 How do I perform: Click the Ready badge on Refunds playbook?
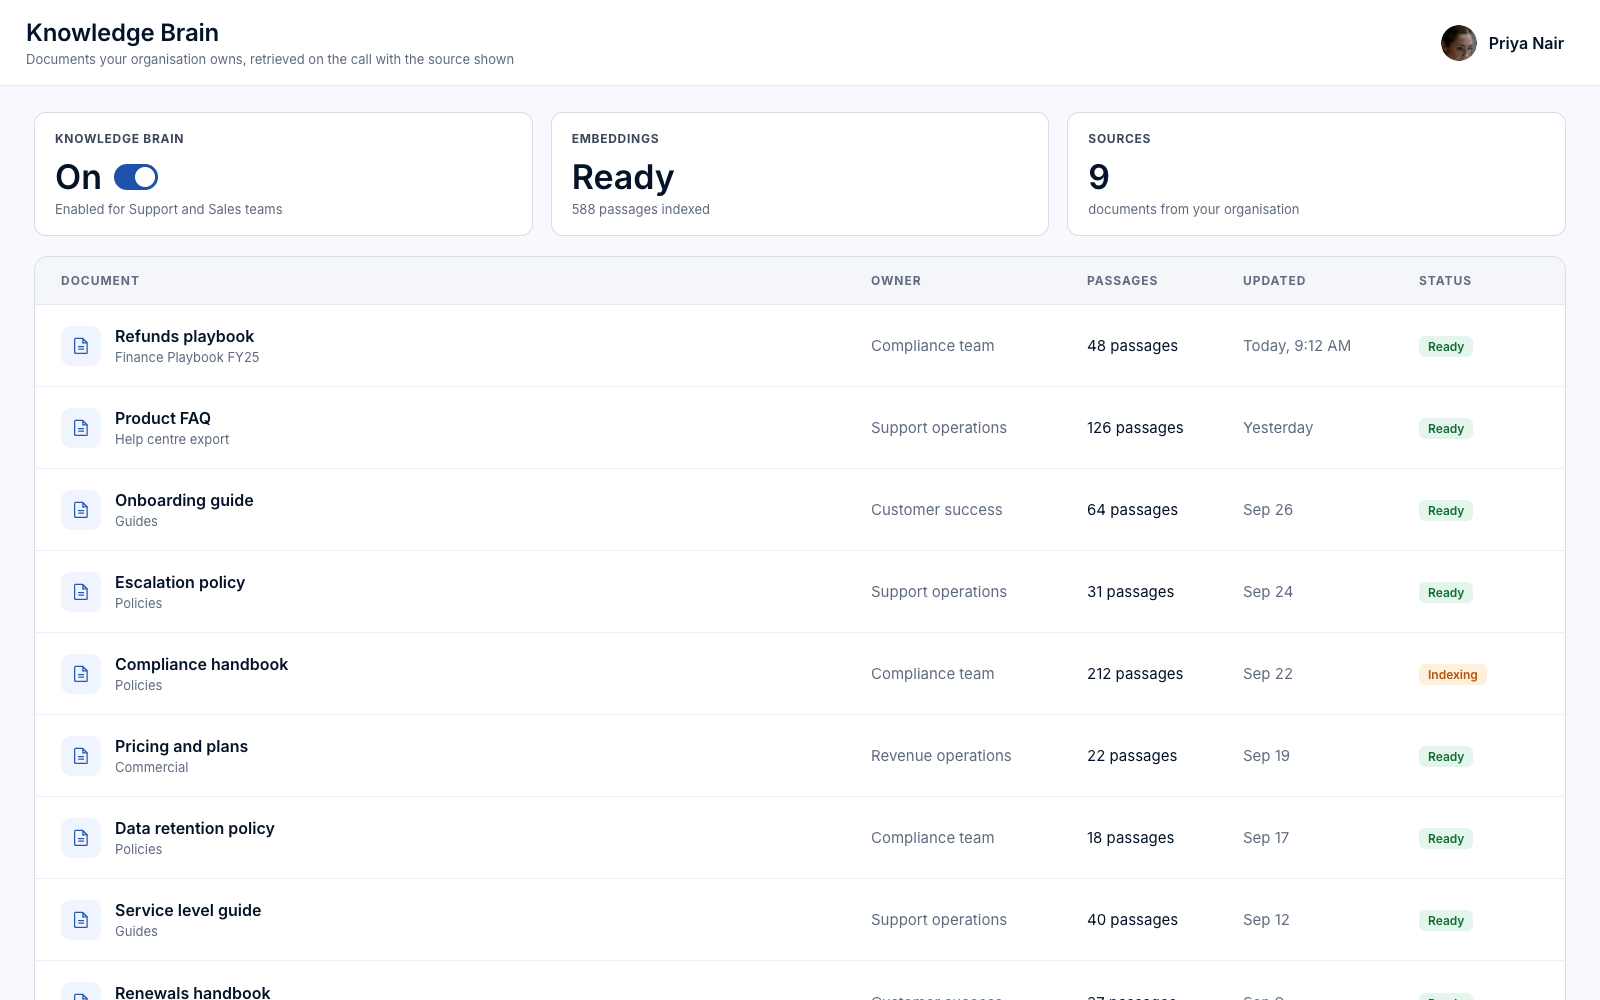[1445, 347]
